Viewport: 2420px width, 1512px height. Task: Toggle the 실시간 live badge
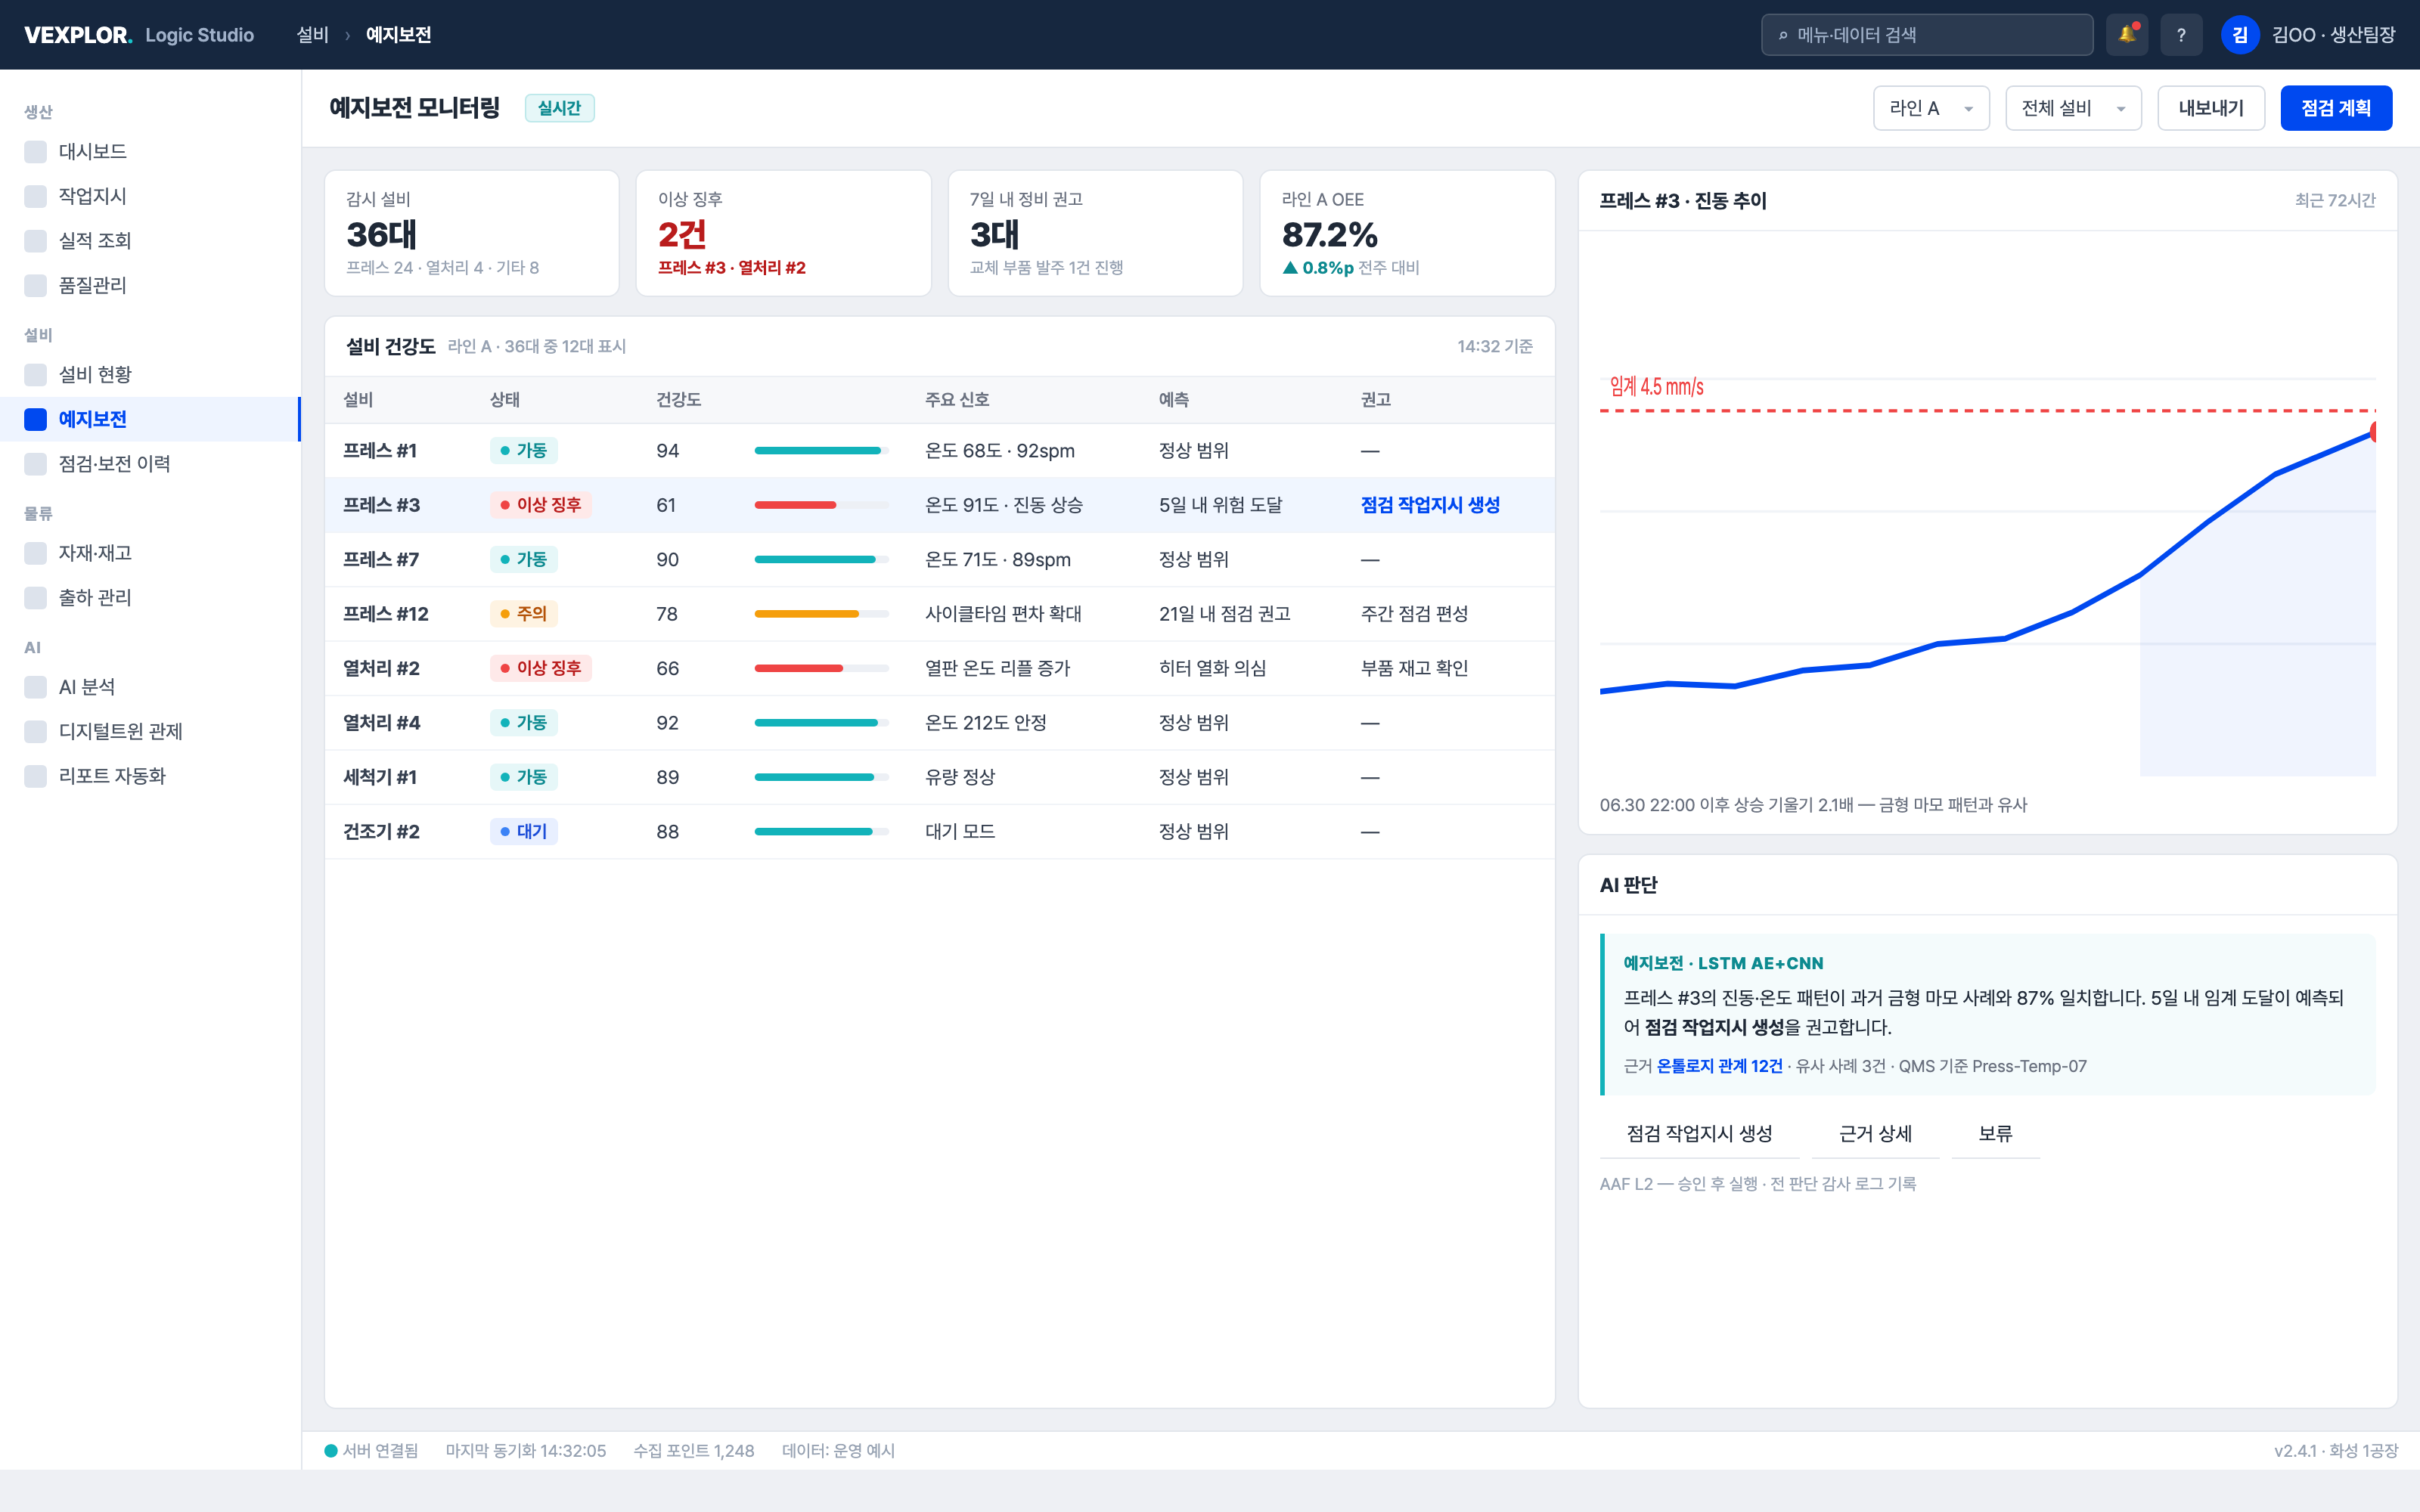click(x=559, y=108)
